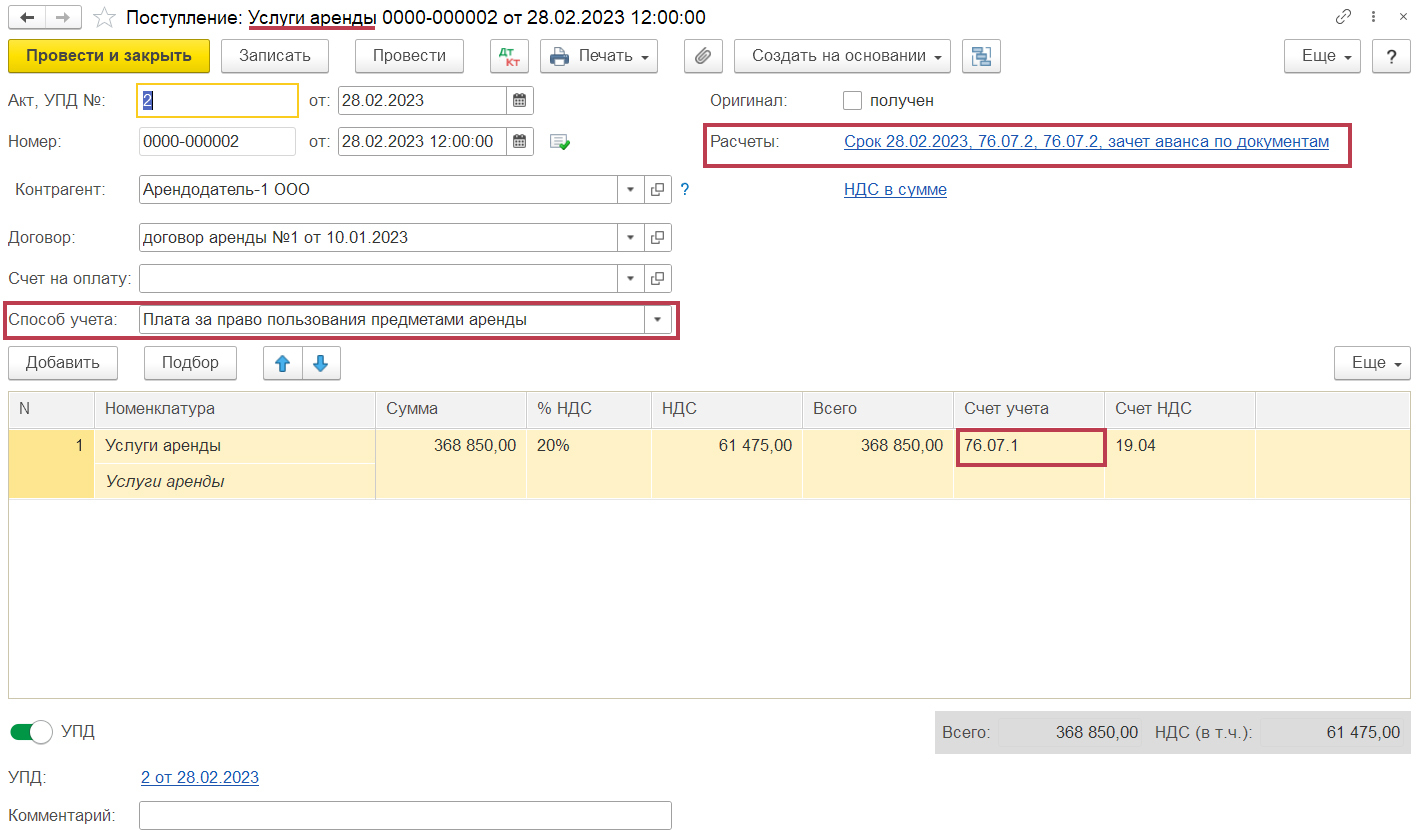This screenshot has height=836, width=1421.
Task: Click the Провести button
Action: click(x=409, y=56)
